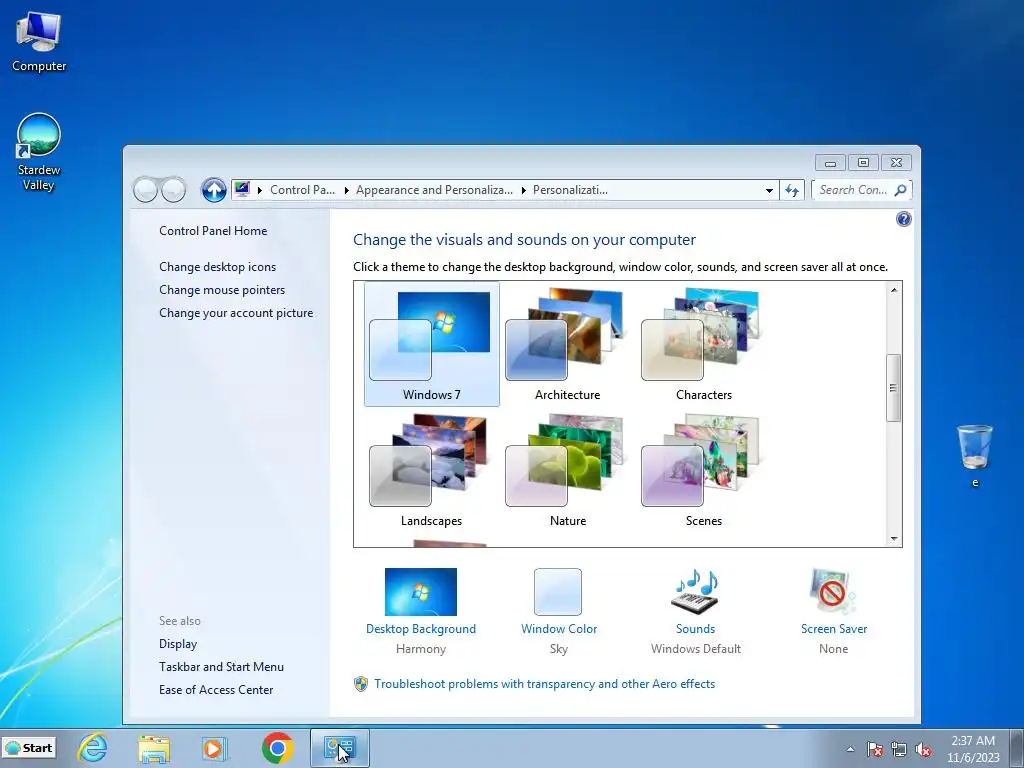This screenshot has width=1024, height=768.
Task: Open the Help question mark icon
Action: pos(904,219)
